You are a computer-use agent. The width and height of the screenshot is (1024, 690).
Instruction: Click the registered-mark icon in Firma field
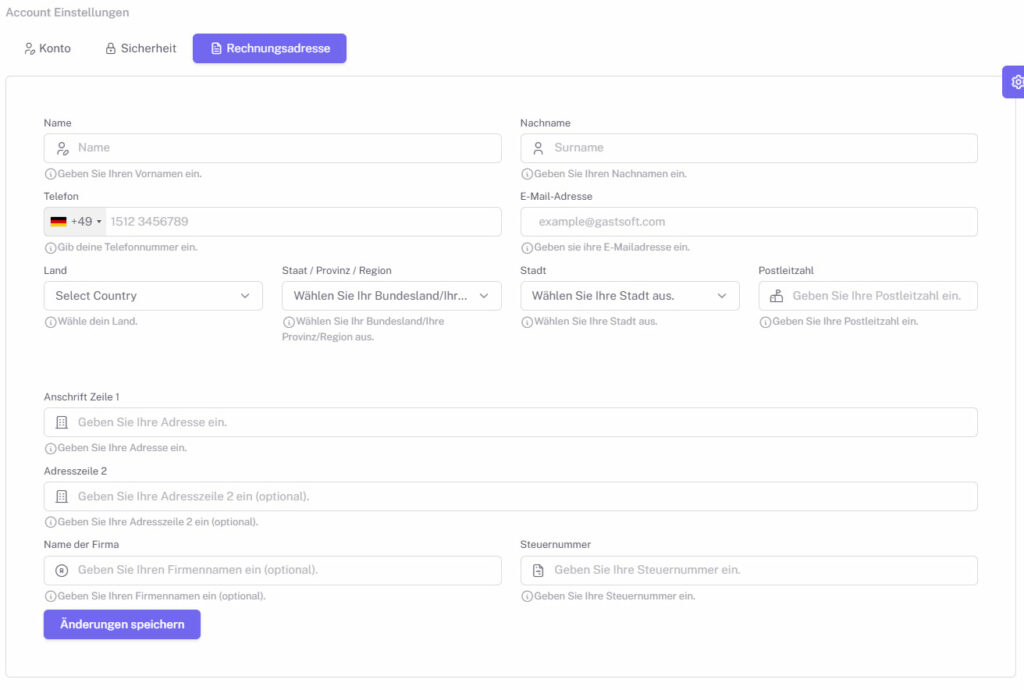[62, 570]
